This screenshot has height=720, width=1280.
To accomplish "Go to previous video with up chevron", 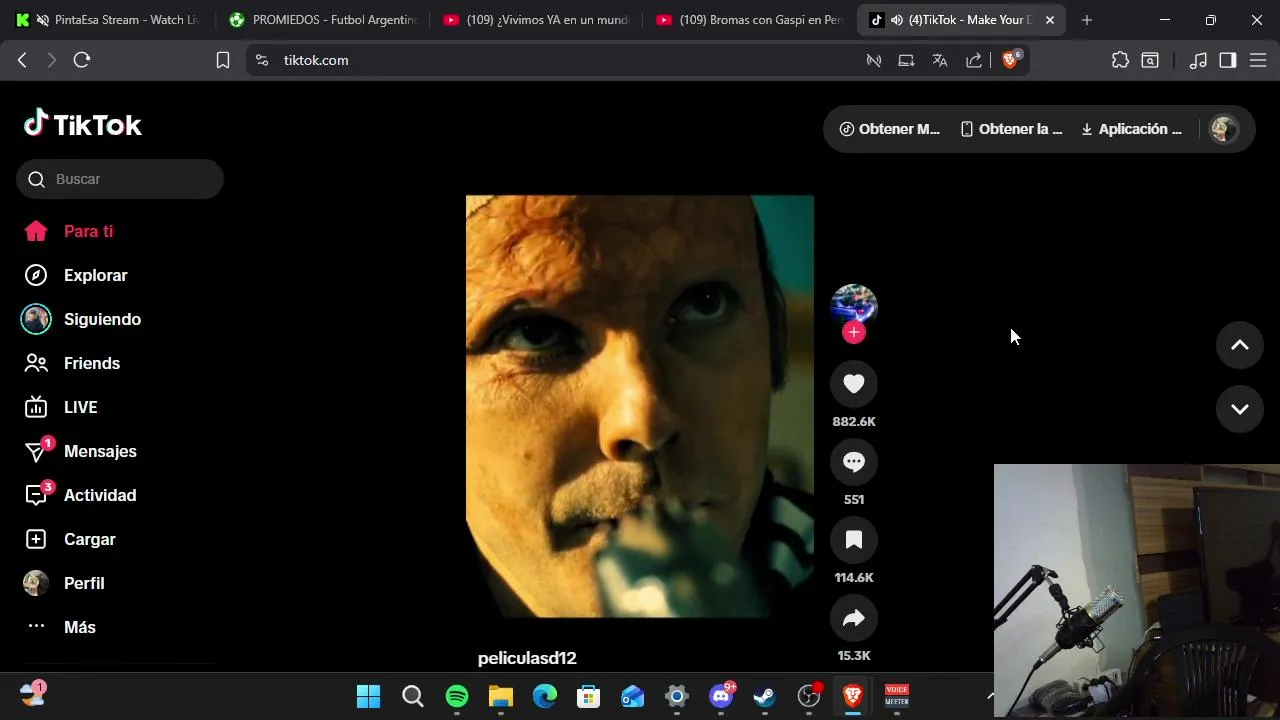I will pos(1240,345).
